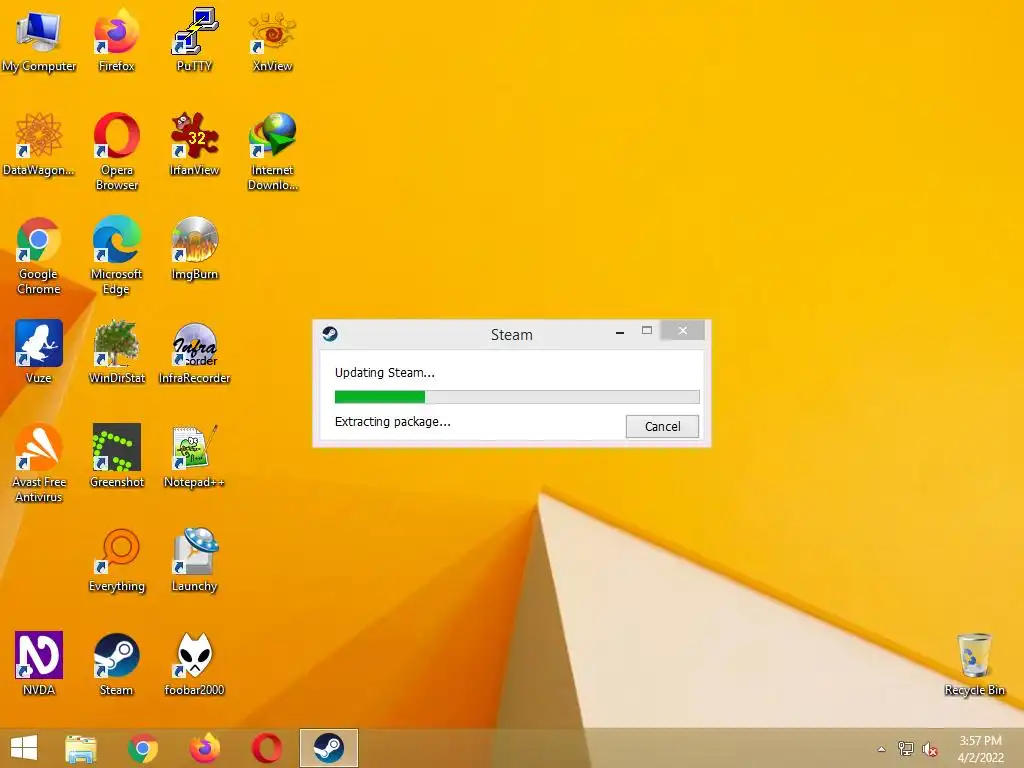Viewport: 1024px width, 768px height.
Task: Close the Steam updater dialog
Action: pyautogui.click(x=682, y=330)
